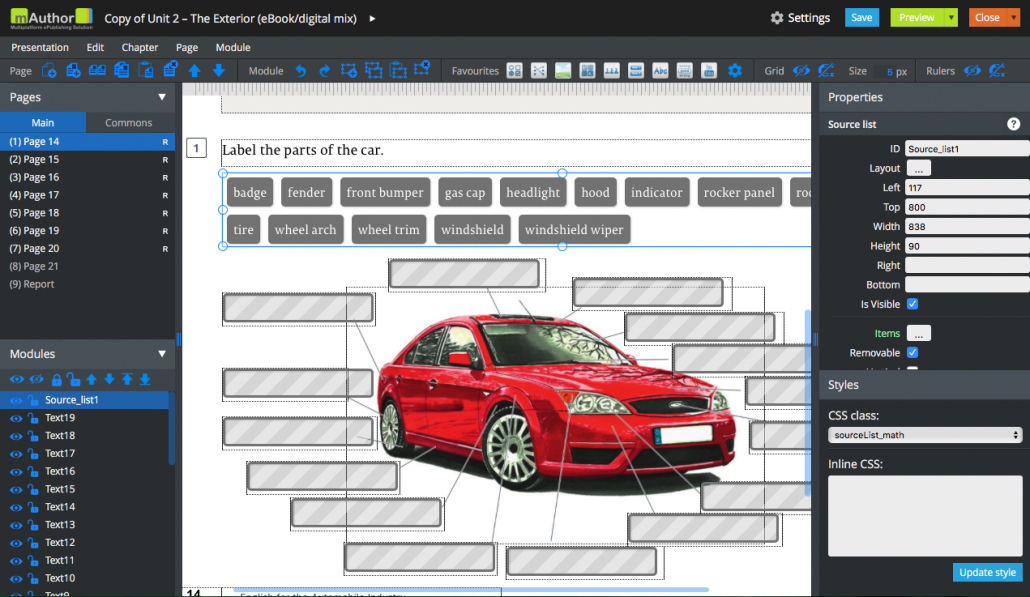
Task: Open Layout options ellipsis button
Action: tap(918, 169)
